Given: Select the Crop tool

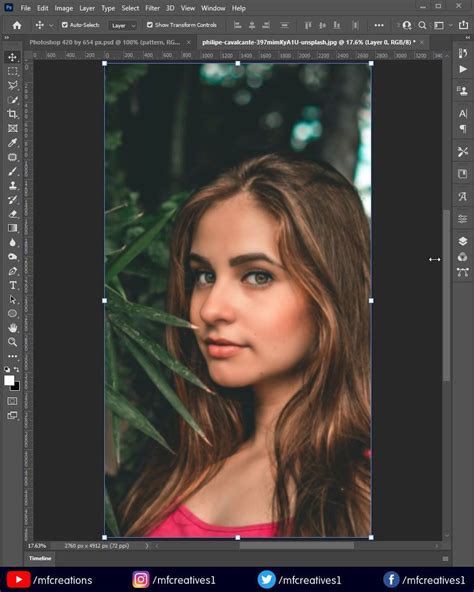Looking at the screenshot, I should [x=12, y=114].
